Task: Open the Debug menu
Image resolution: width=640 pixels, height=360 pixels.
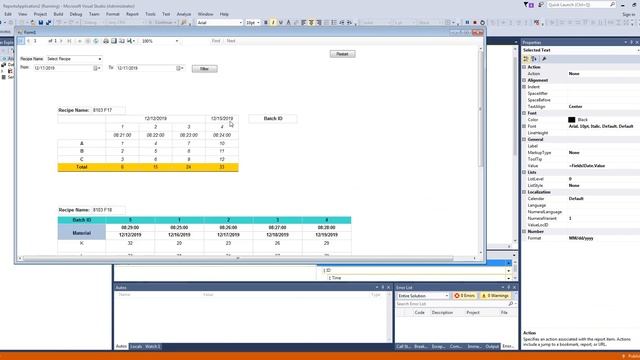Action: [76, 14]
